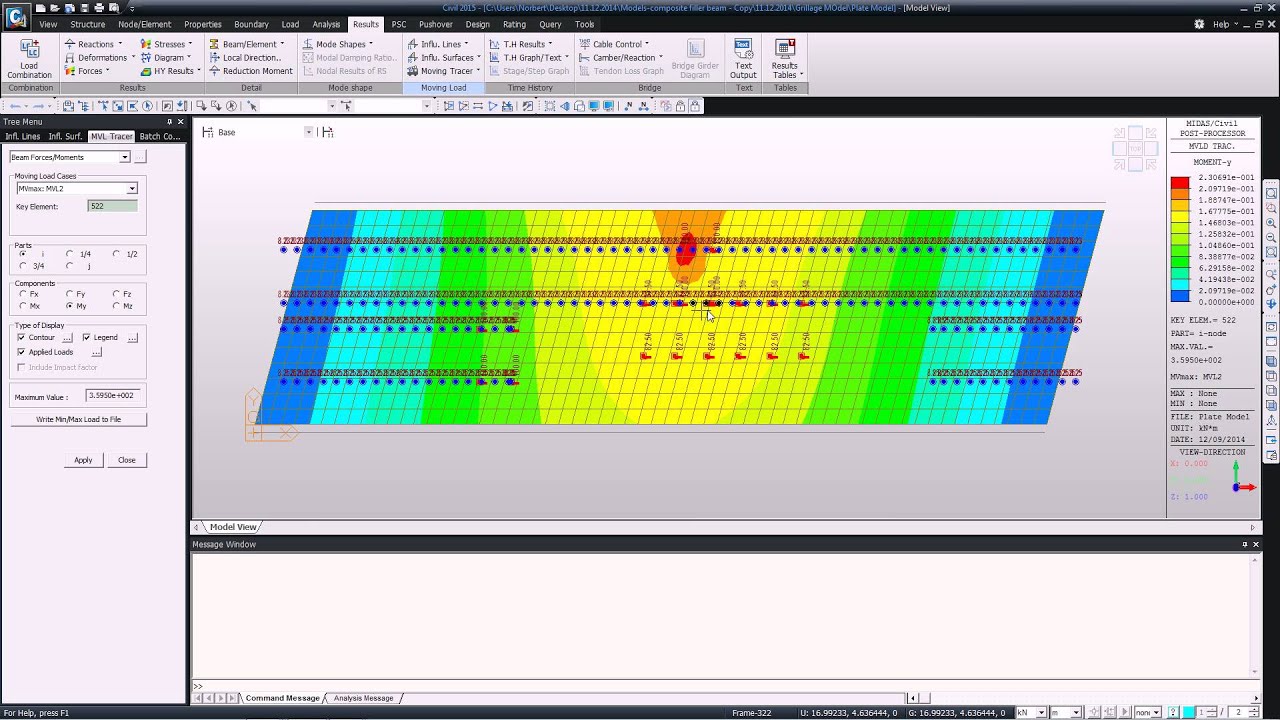Click the Text Output icon
Viewport: 1280px width, 720px height.
pyautogui.click(x=743, y=59)
